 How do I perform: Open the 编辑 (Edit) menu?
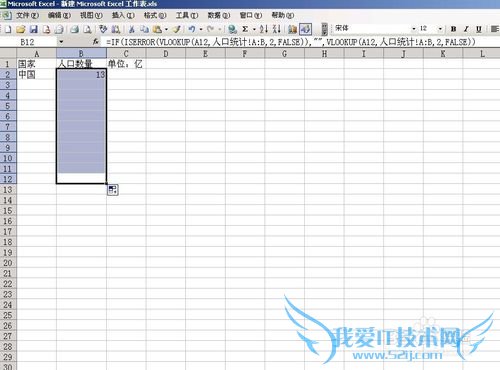[x=59, y=15]
